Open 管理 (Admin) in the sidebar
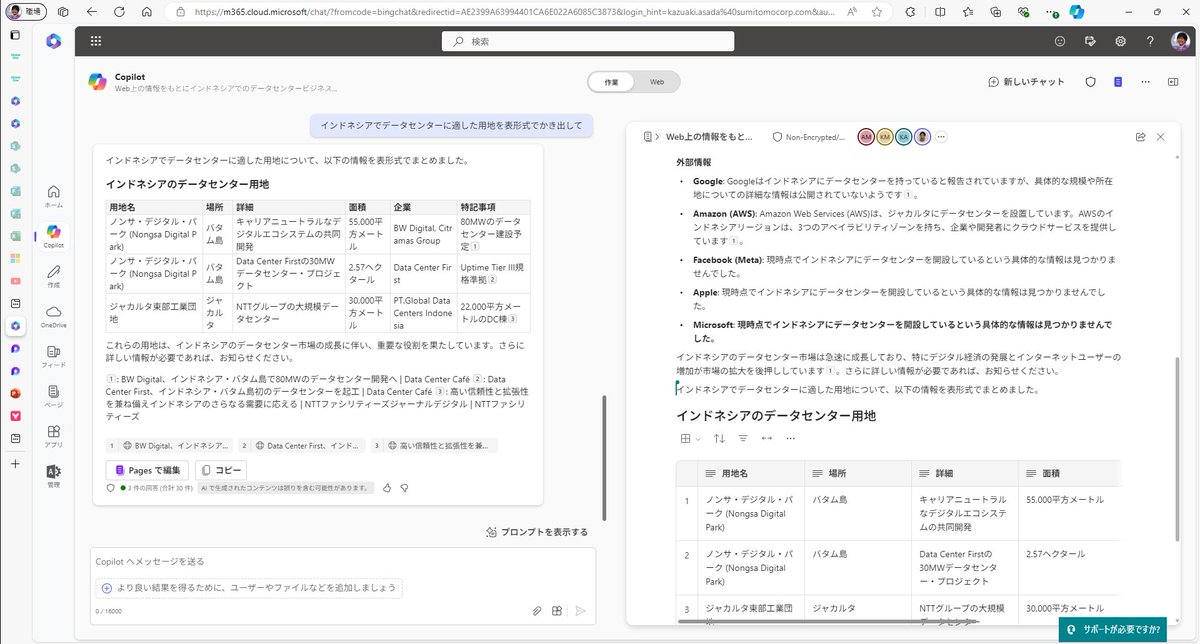Image resolution: width=1200 pixels, height=644 pixels. coord(54,476)
